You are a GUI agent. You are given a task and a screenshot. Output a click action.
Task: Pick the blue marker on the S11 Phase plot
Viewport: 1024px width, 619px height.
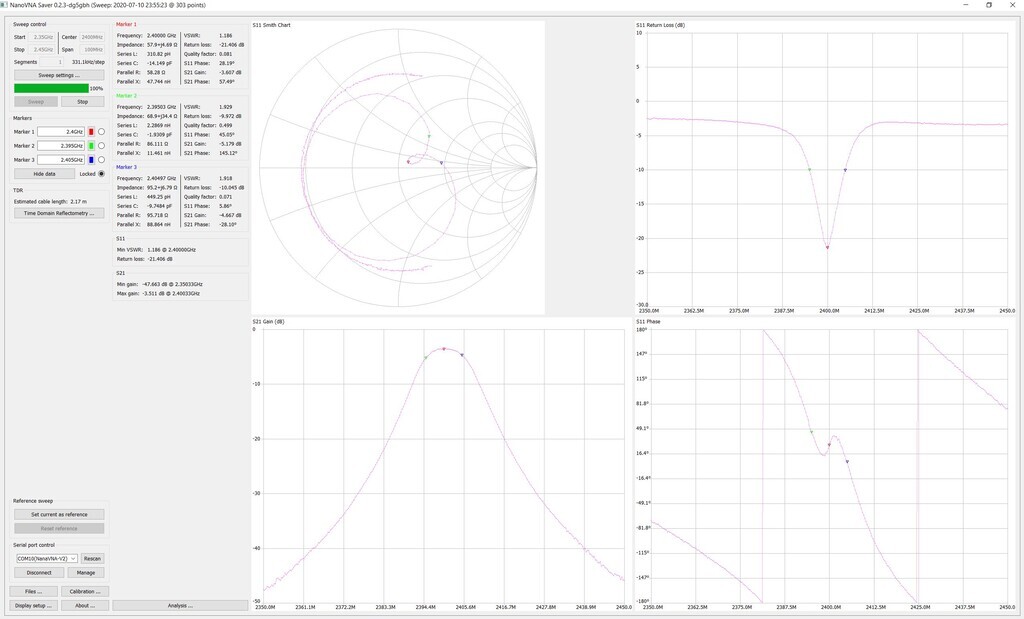[847, 462]
